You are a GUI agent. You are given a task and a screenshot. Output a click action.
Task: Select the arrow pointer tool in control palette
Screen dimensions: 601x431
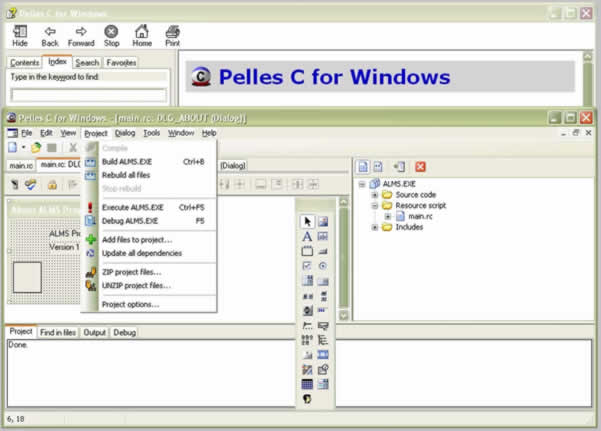(307, 221)
